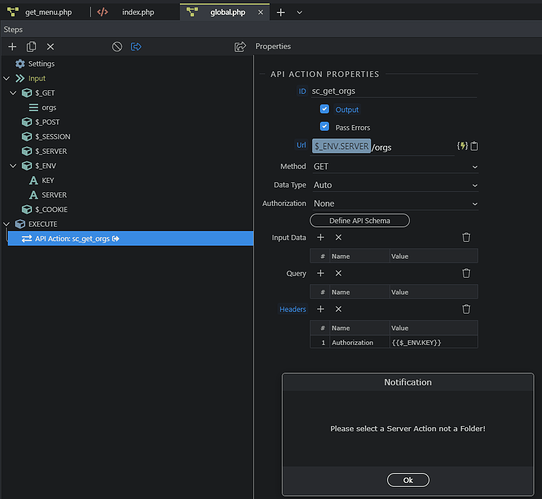Click the disable step icon
Image resolution: width=542 pixels, height=499 pixels.
[x=117, y=47]
